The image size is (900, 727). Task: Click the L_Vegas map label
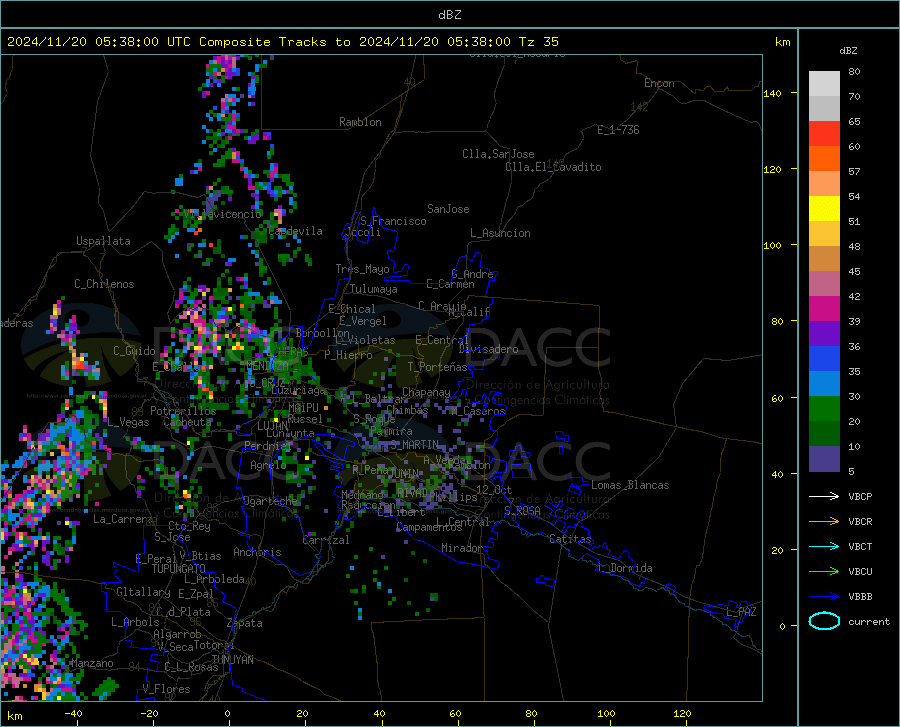(128, 422)
